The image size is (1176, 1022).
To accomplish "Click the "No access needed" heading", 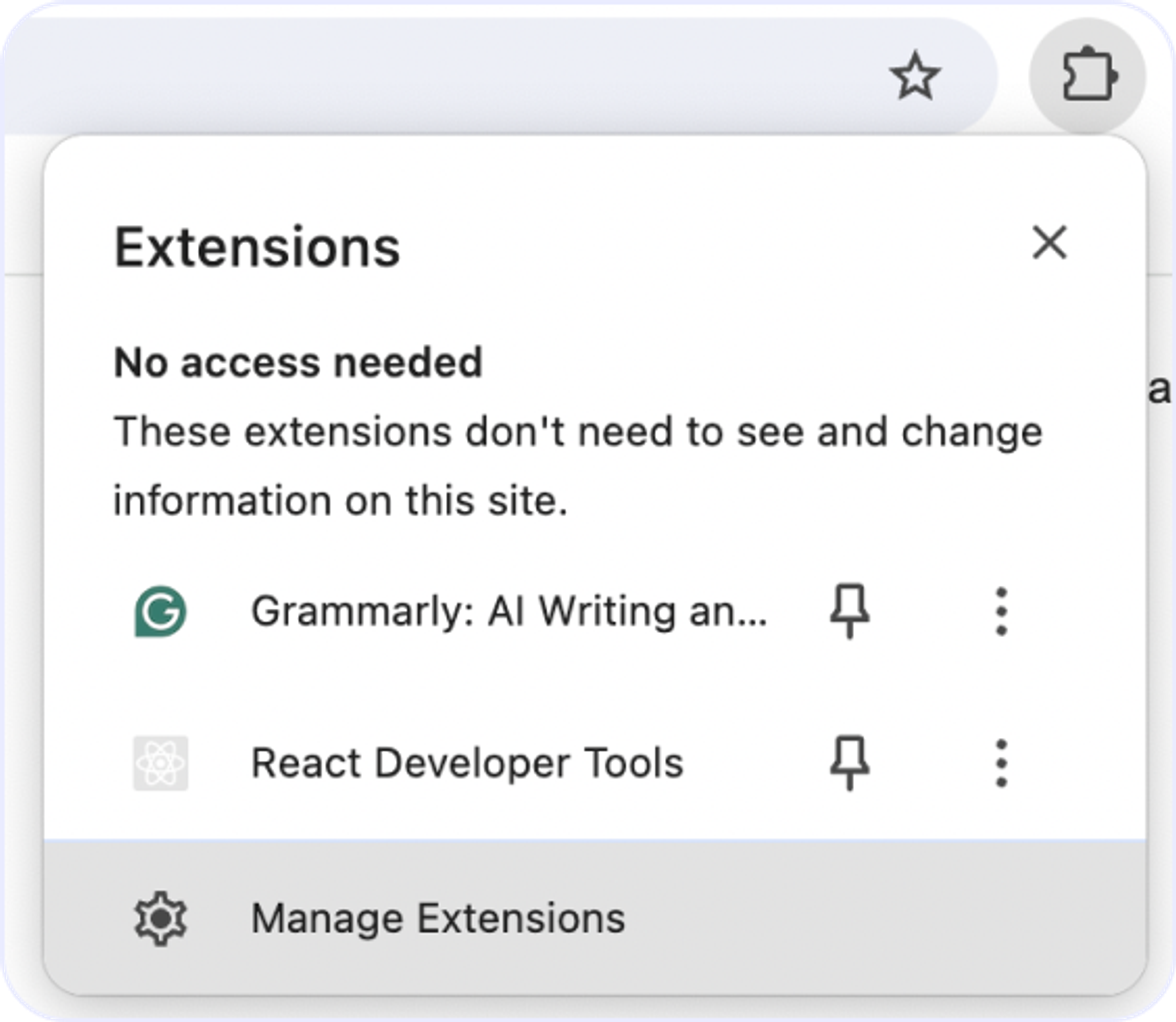I will click(x=298, y=363).
